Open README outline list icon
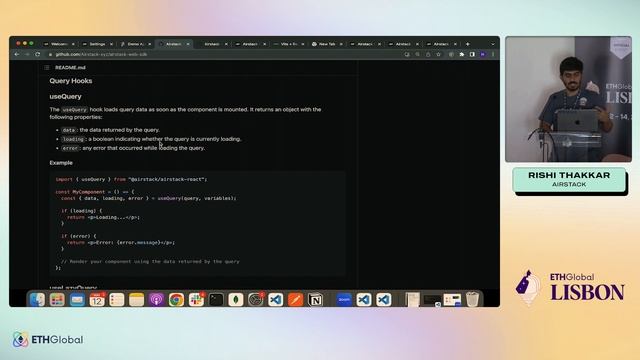Image resolution: width=640 pixels, height=360 pixels. pyautogui.click(x=47, y=68)
